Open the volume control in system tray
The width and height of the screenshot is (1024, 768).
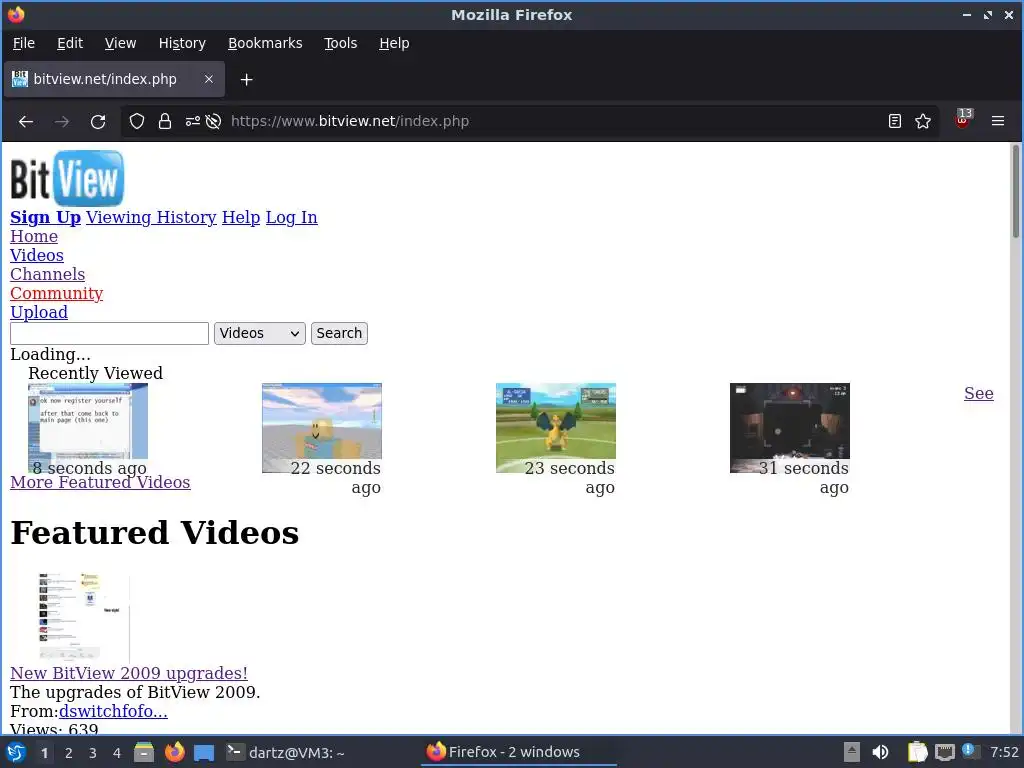pyautogui.click(x=880, y=752)
